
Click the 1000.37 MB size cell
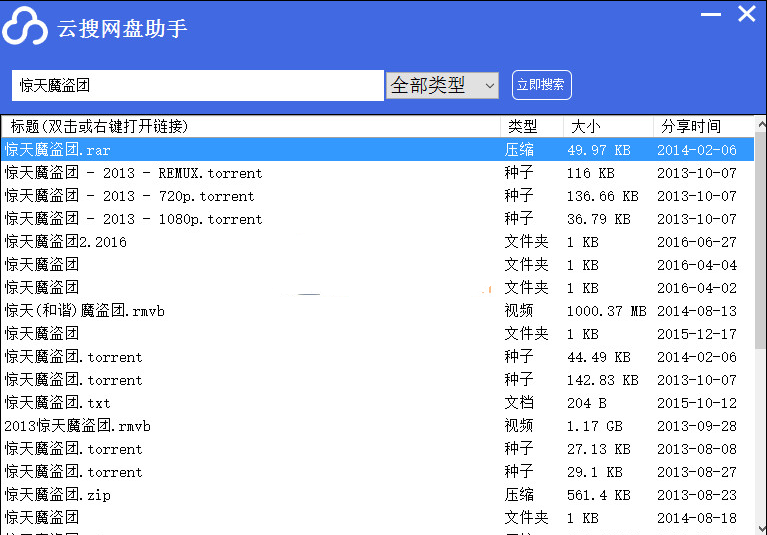click(x=607, y=311)
